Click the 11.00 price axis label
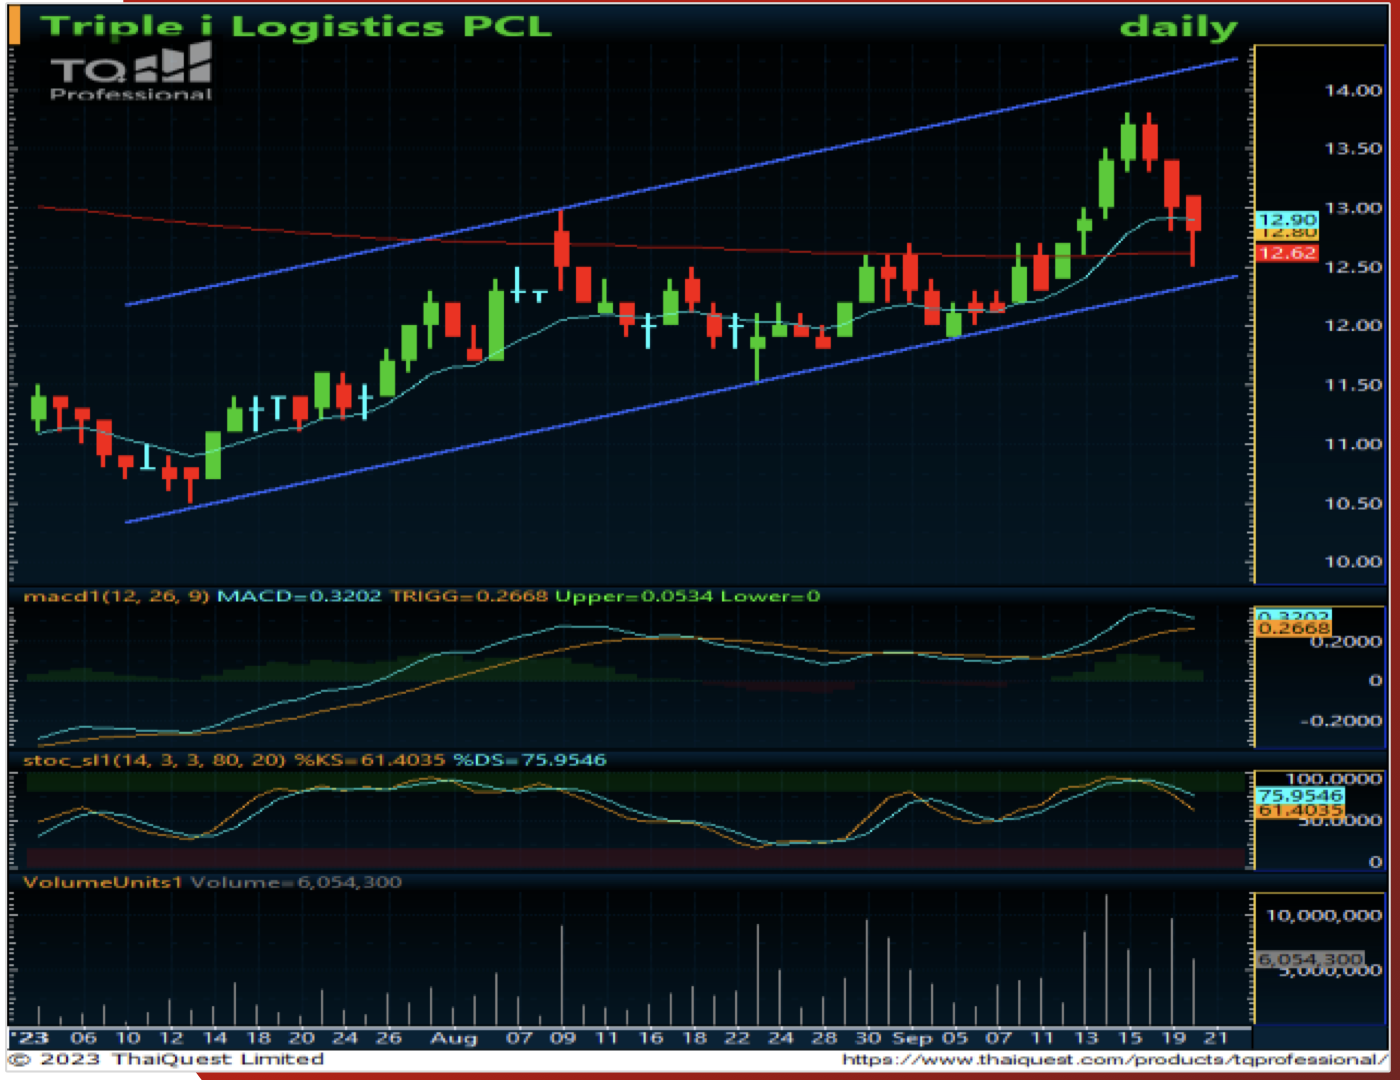 click(1353, 444)
